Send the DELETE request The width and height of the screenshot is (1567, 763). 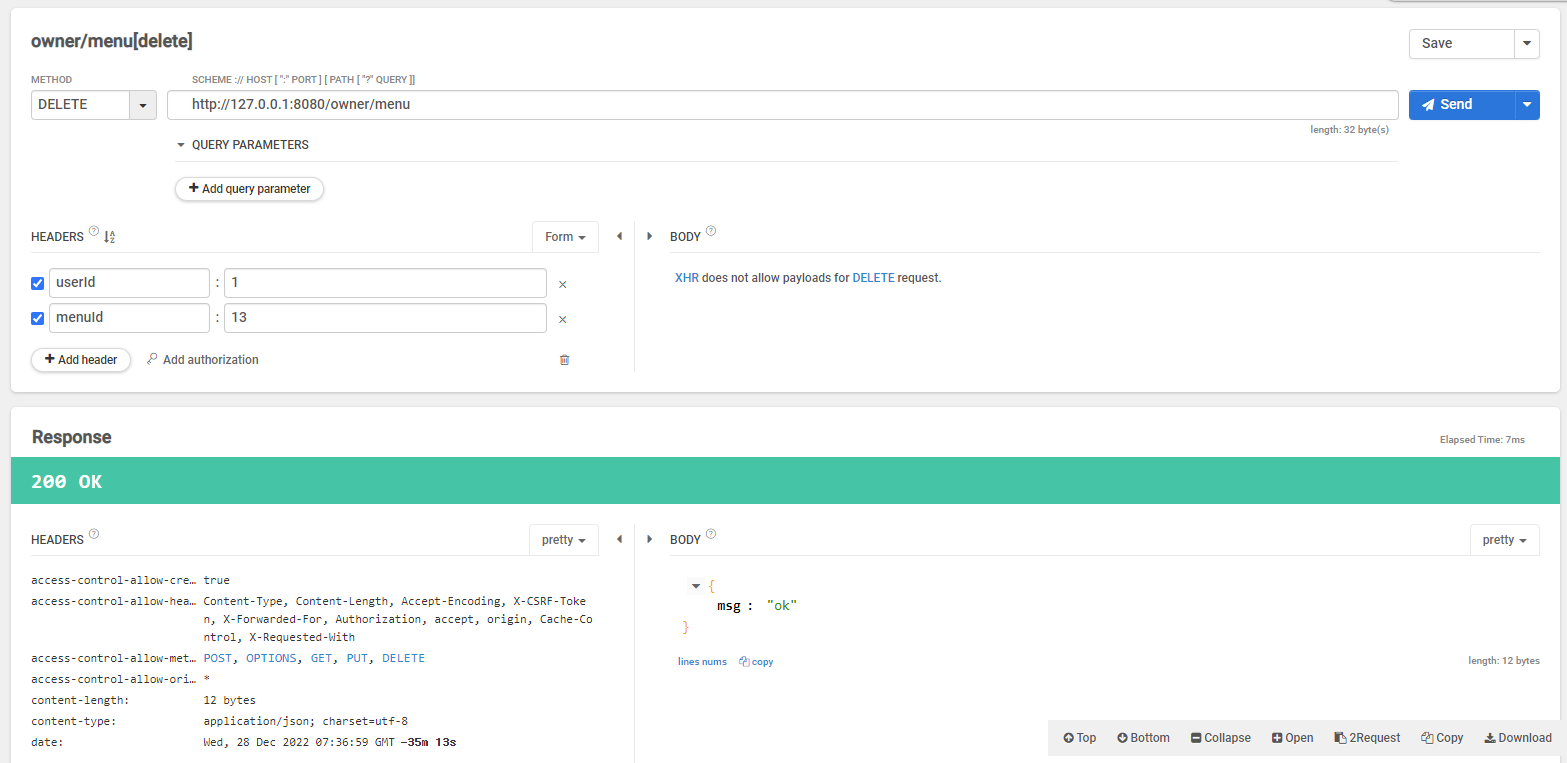pos(1462,104)
